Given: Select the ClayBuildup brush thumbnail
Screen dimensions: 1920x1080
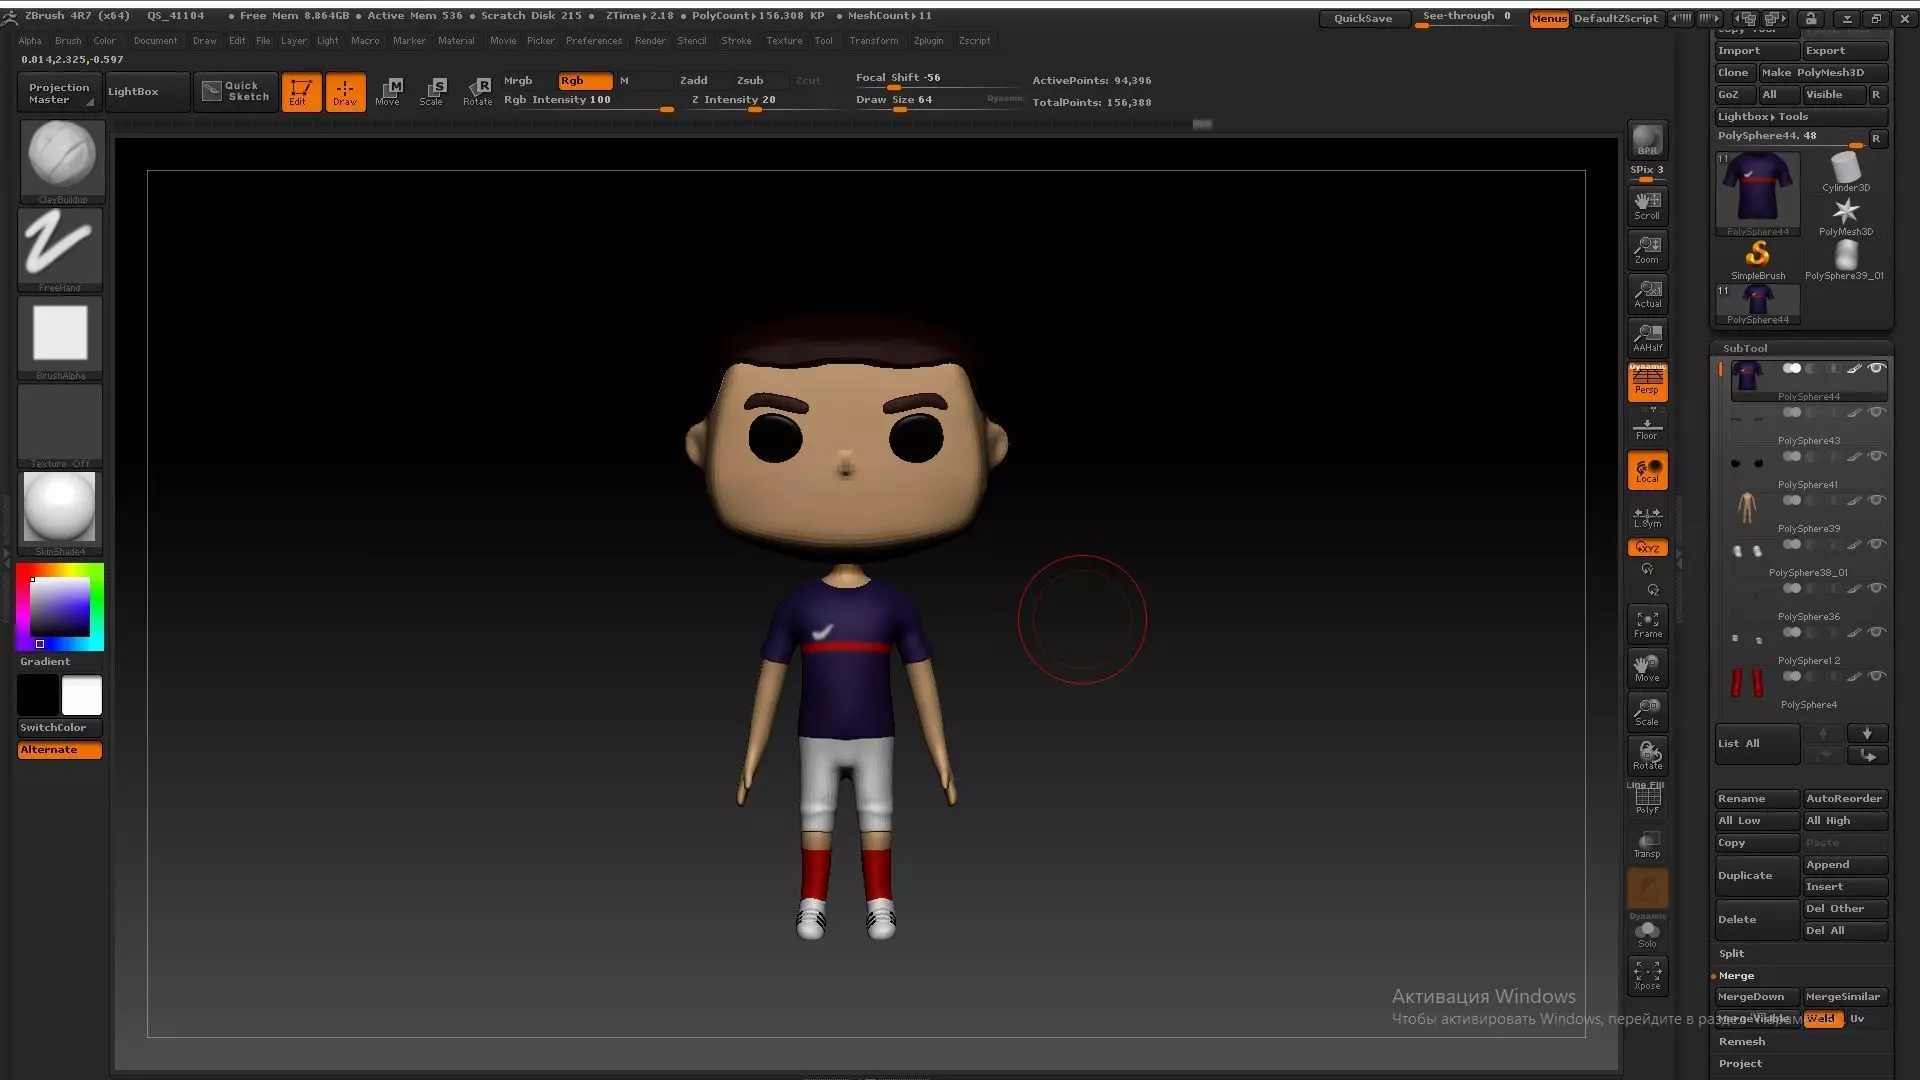Looking at the screenshot, I should pos(61,161).
